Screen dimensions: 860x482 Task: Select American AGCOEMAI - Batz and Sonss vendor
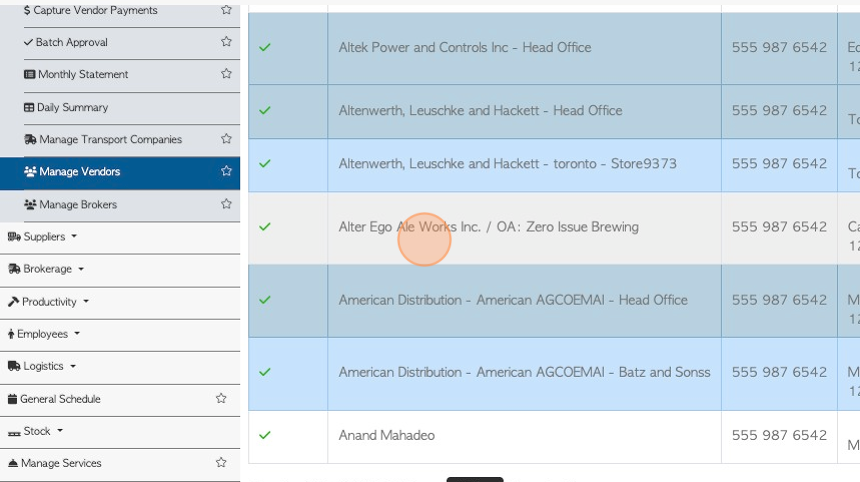524,372
